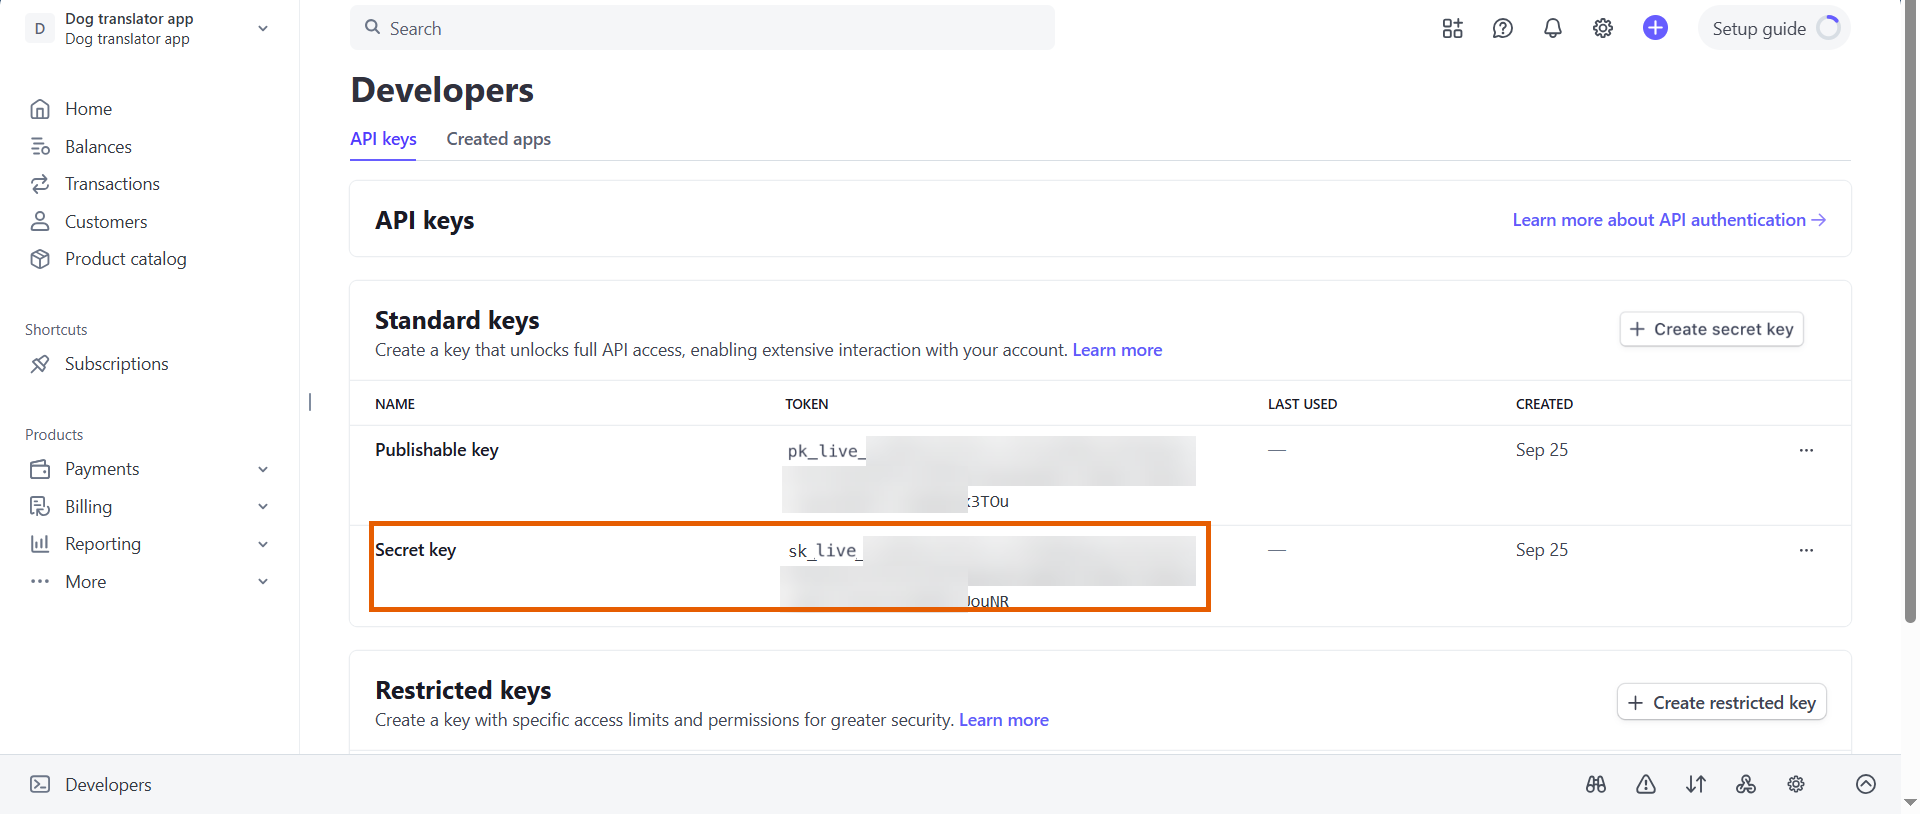Click Create restricted key button
Screen dimensions: 1920x814
1722,703
